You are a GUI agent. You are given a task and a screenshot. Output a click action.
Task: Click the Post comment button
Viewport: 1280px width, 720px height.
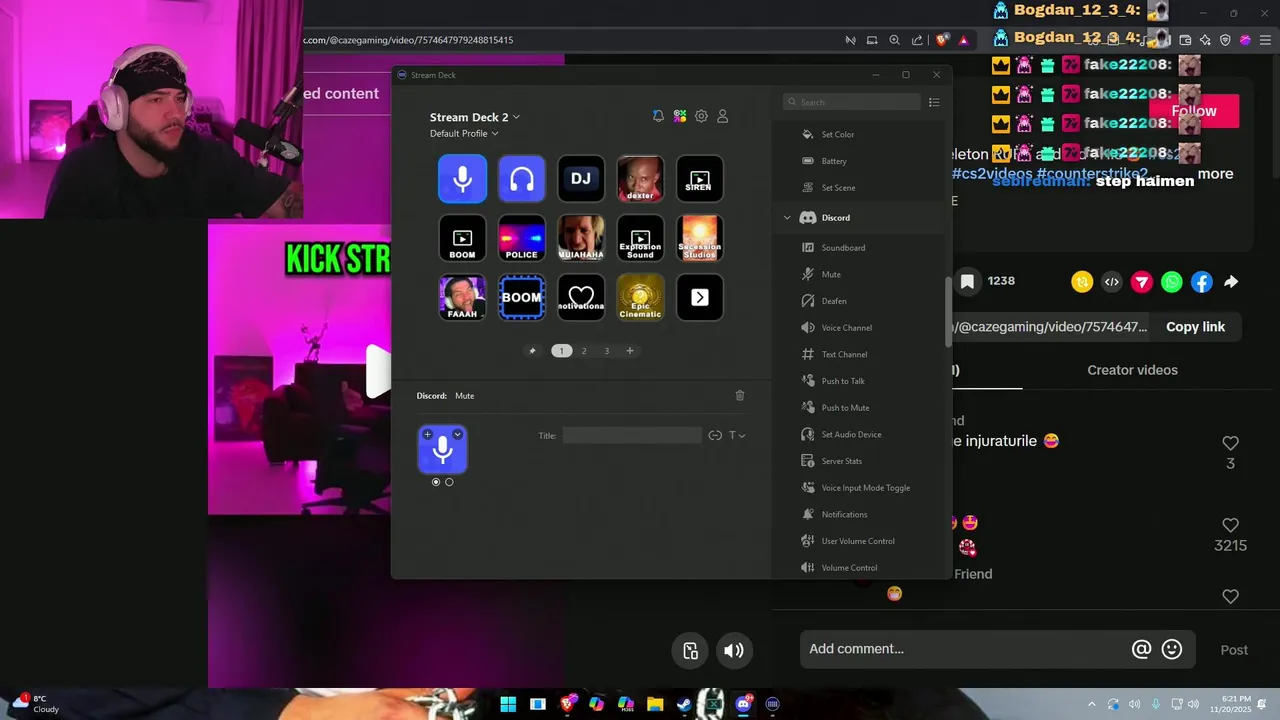1234,650
